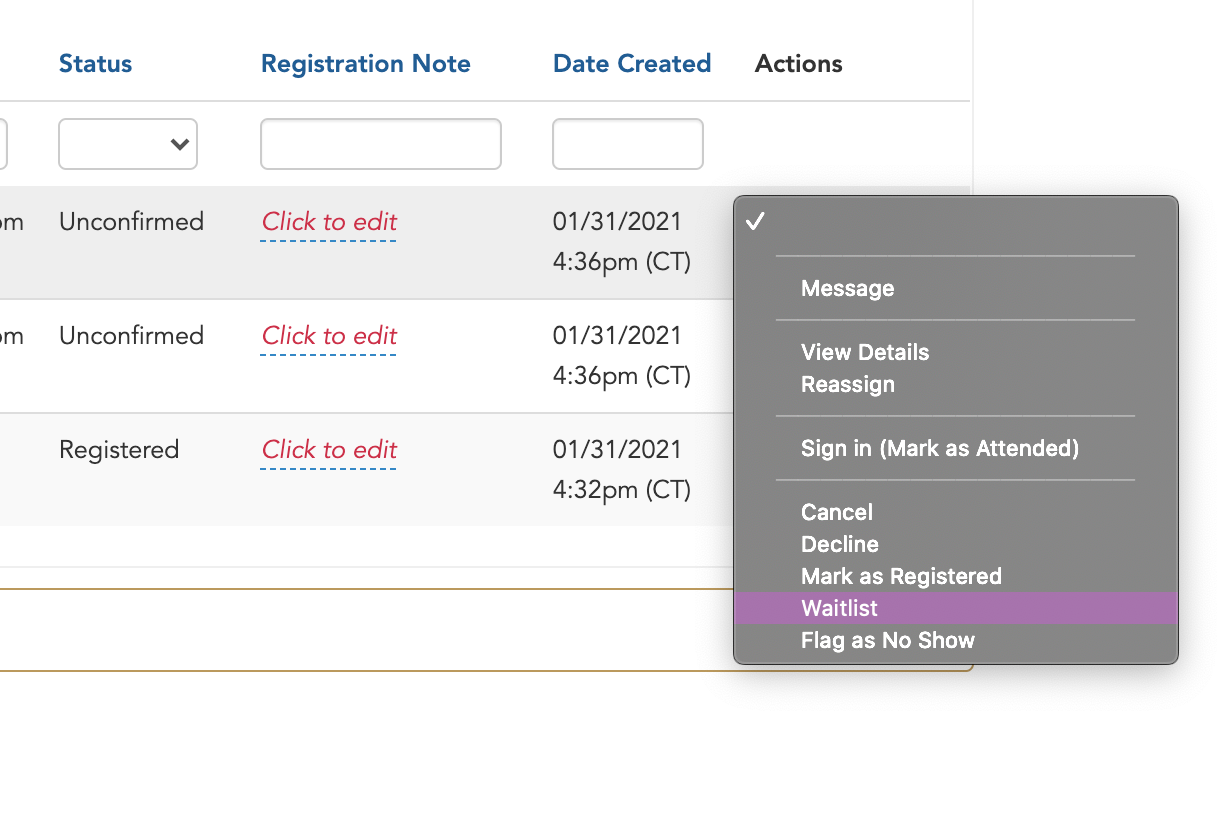Click the Actions column header
Screen dimensions: 1218x824
click(798, 64)
